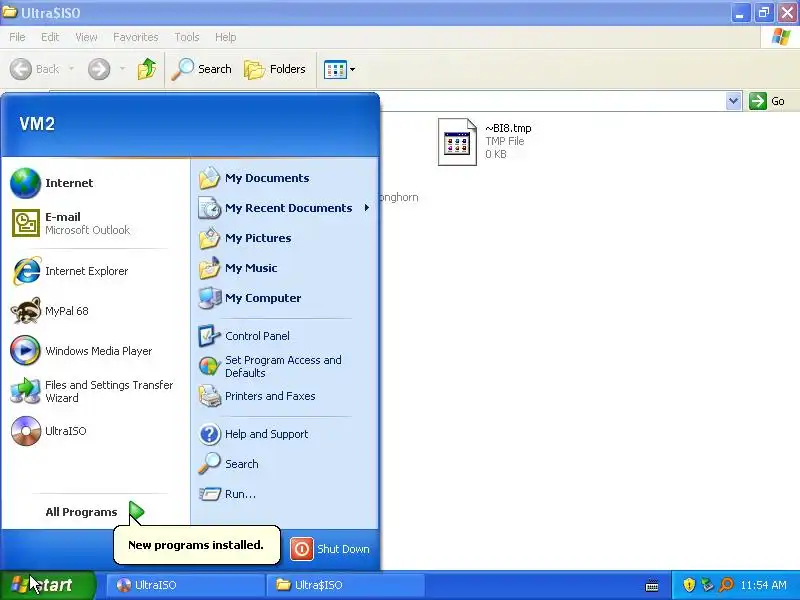Switch to Ultra$ISO folder on taskbar
This screenshot has width=800, height=600.
pos(345,585)
